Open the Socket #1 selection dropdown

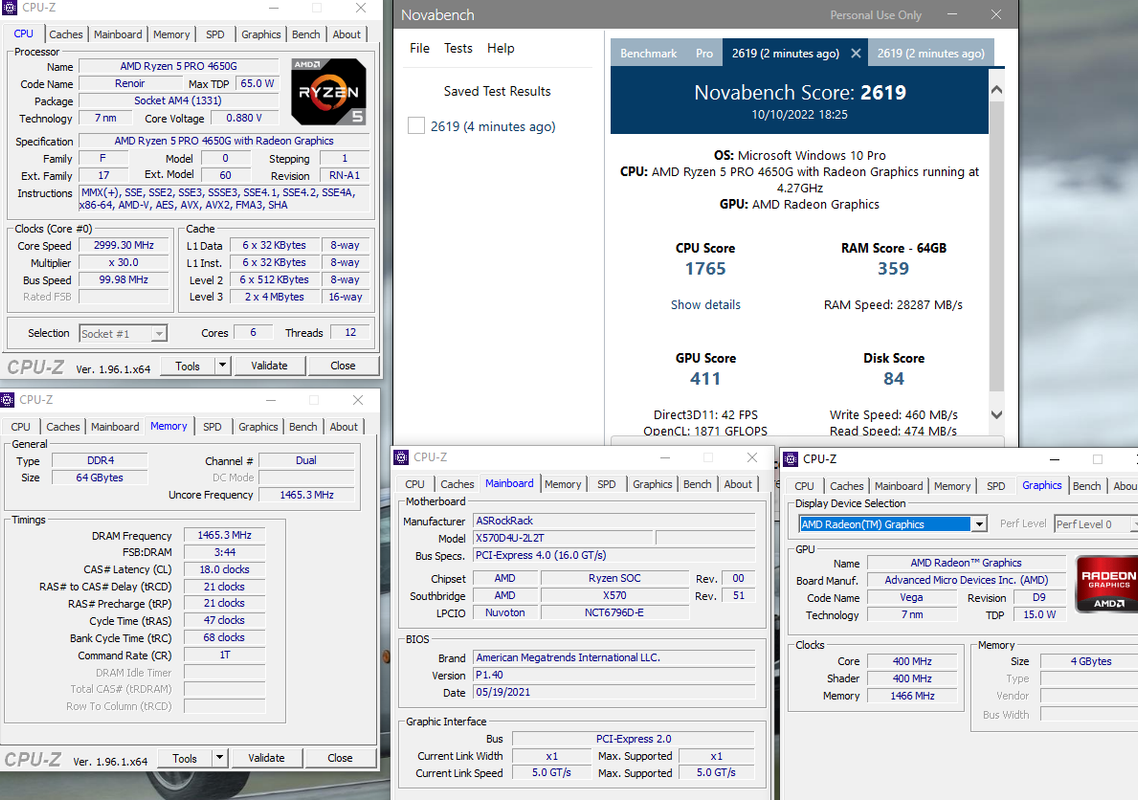click(158, 333)
